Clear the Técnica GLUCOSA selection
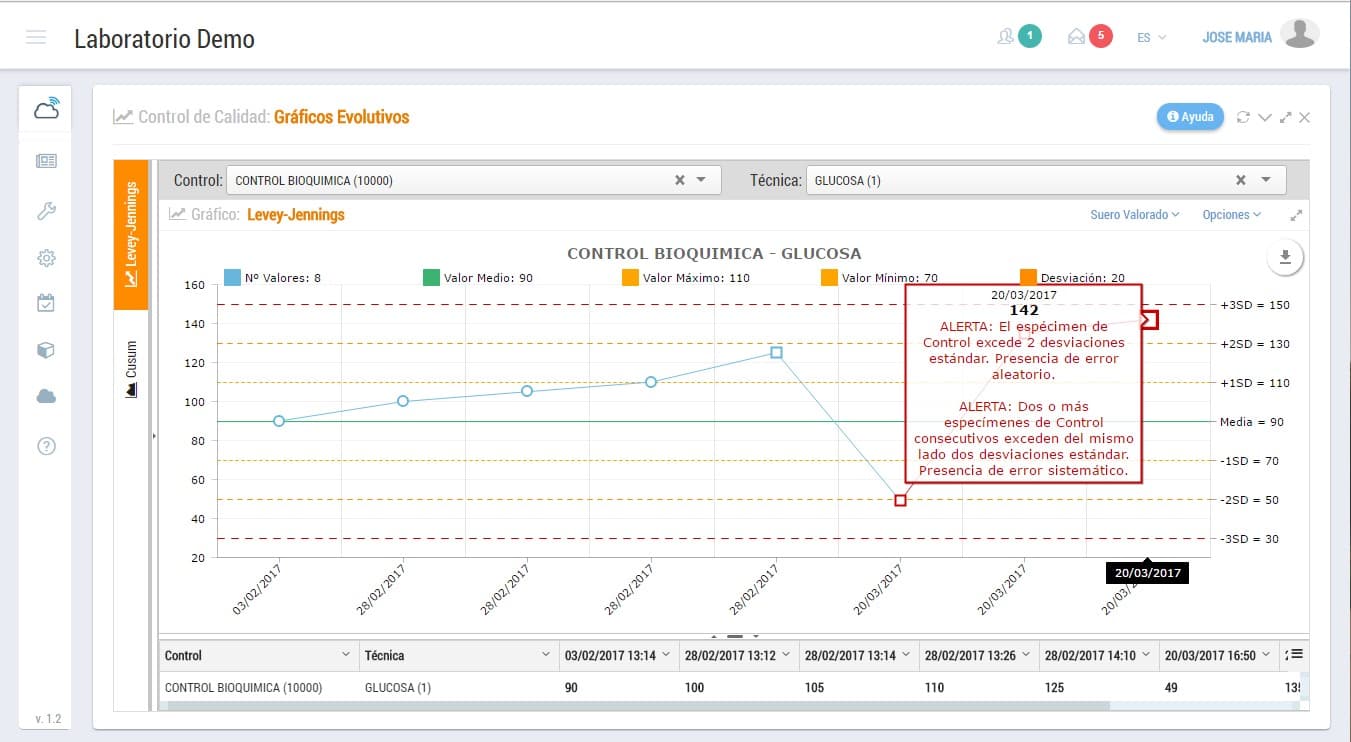1351x742 pixels. click(1240, 180)
